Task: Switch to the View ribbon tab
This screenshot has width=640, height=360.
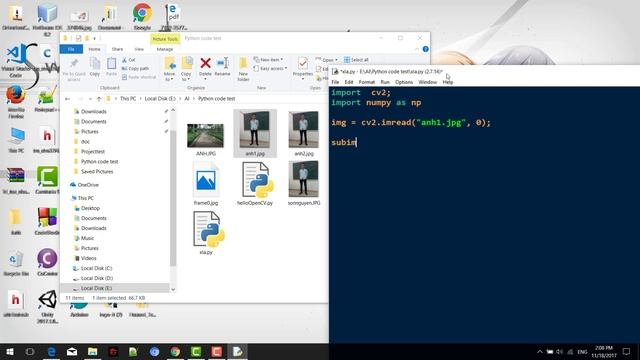Action: [139, 49]
